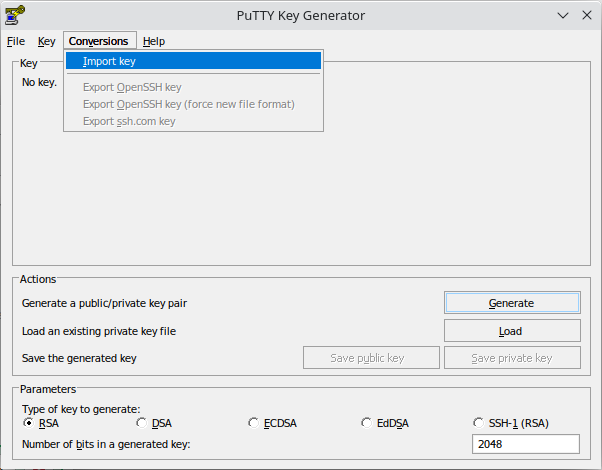Click the Save public key button
Image resolution: width=602 pixels, height=470 pixels.
371,358
